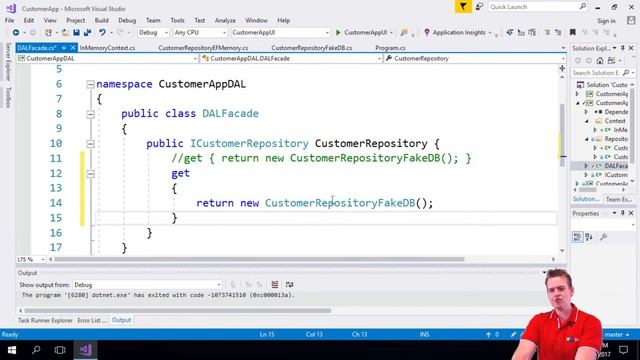
Task: Open the CustomerAppDAL.DALFacade type navigation dropdown
Action: (291, 59)
